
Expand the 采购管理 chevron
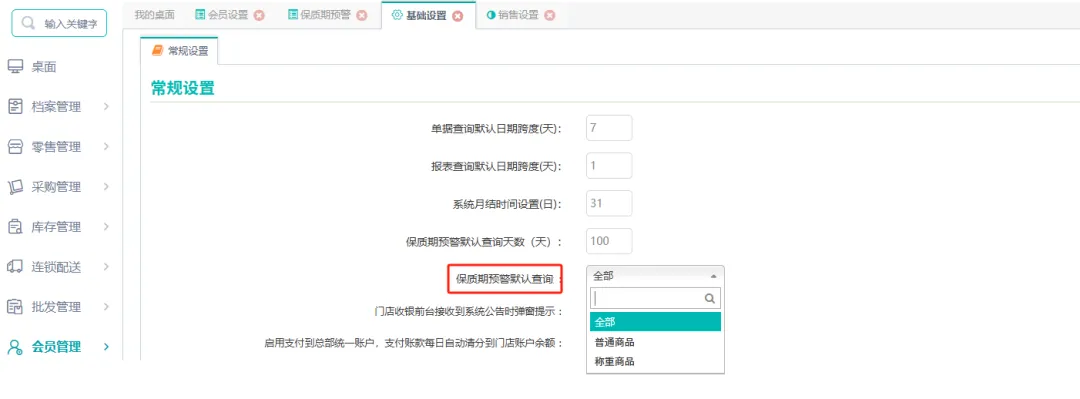click(x=107, y=187)
